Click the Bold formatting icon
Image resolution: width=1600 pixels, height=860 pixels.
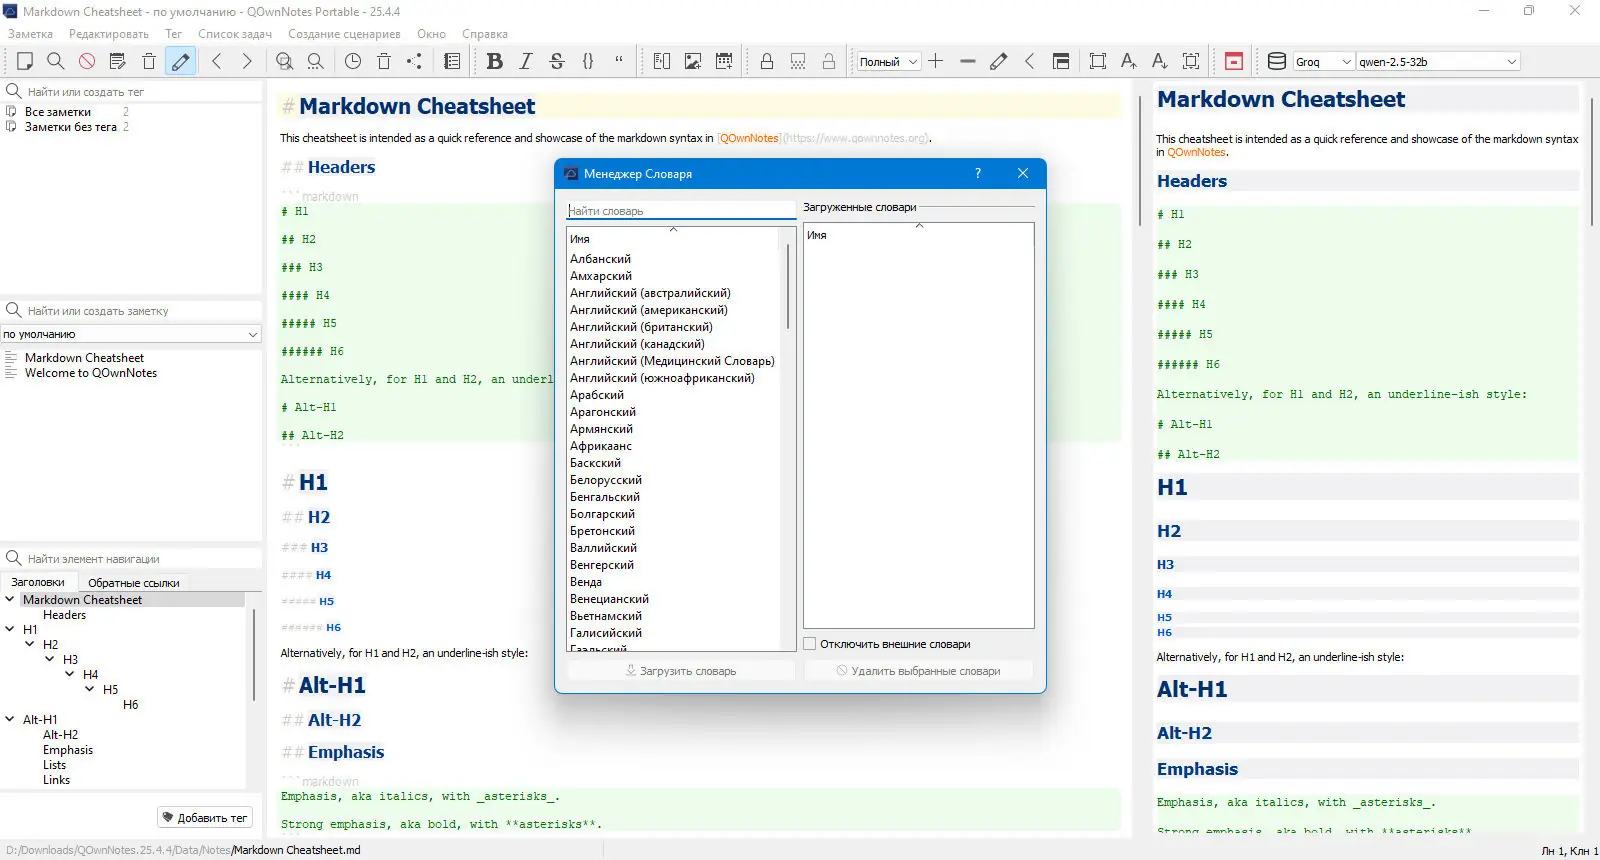(x=494, y=61)
